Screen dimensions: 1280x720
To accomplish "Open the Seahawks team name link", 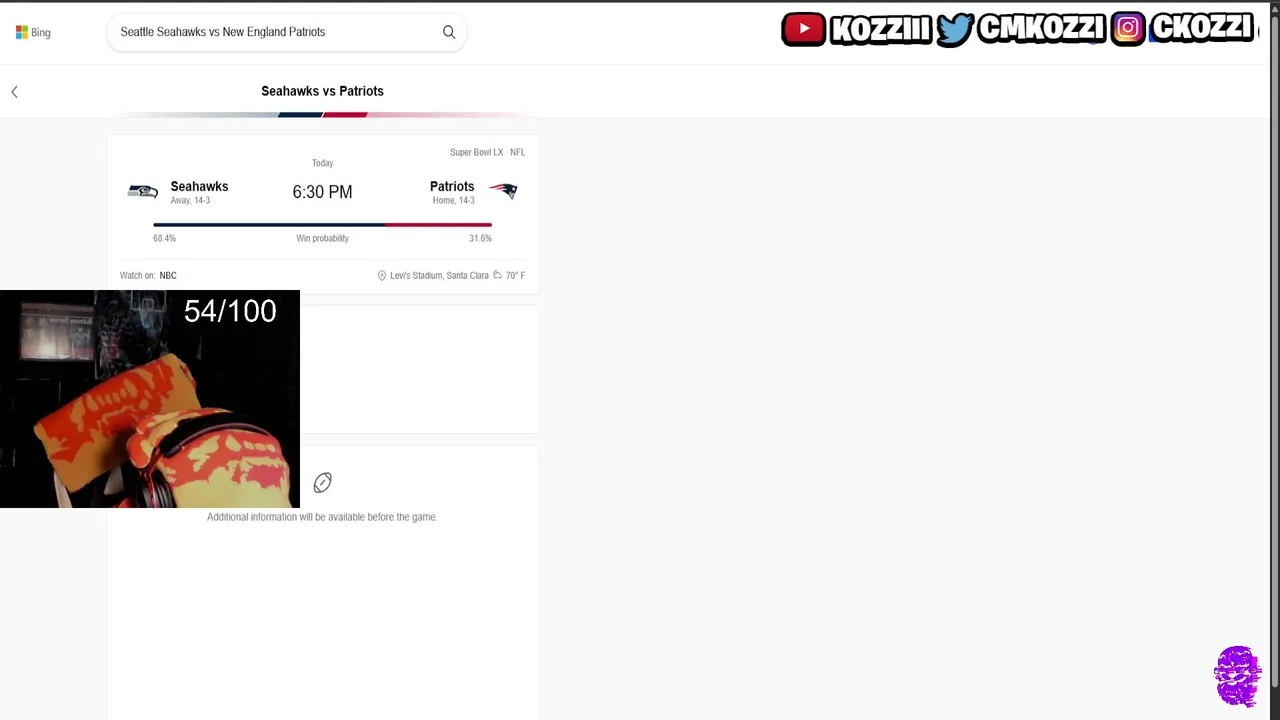I will pos(199,186).
